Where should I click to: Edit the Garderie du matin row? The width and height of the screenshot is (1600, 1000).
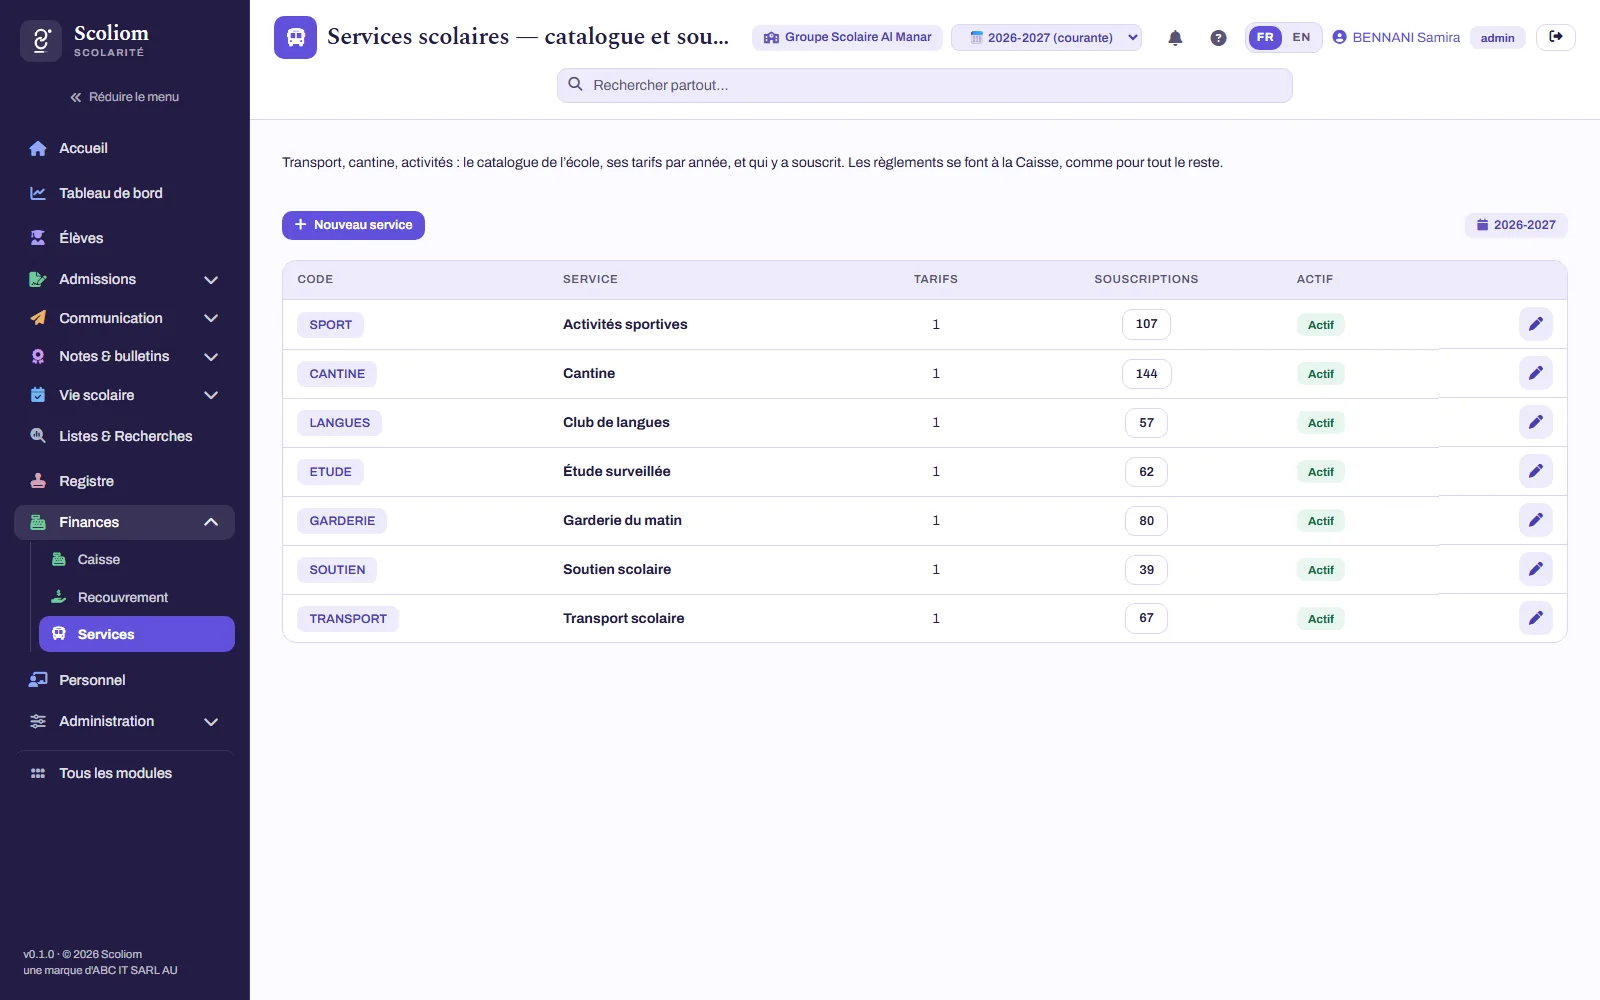[1535, 520]
